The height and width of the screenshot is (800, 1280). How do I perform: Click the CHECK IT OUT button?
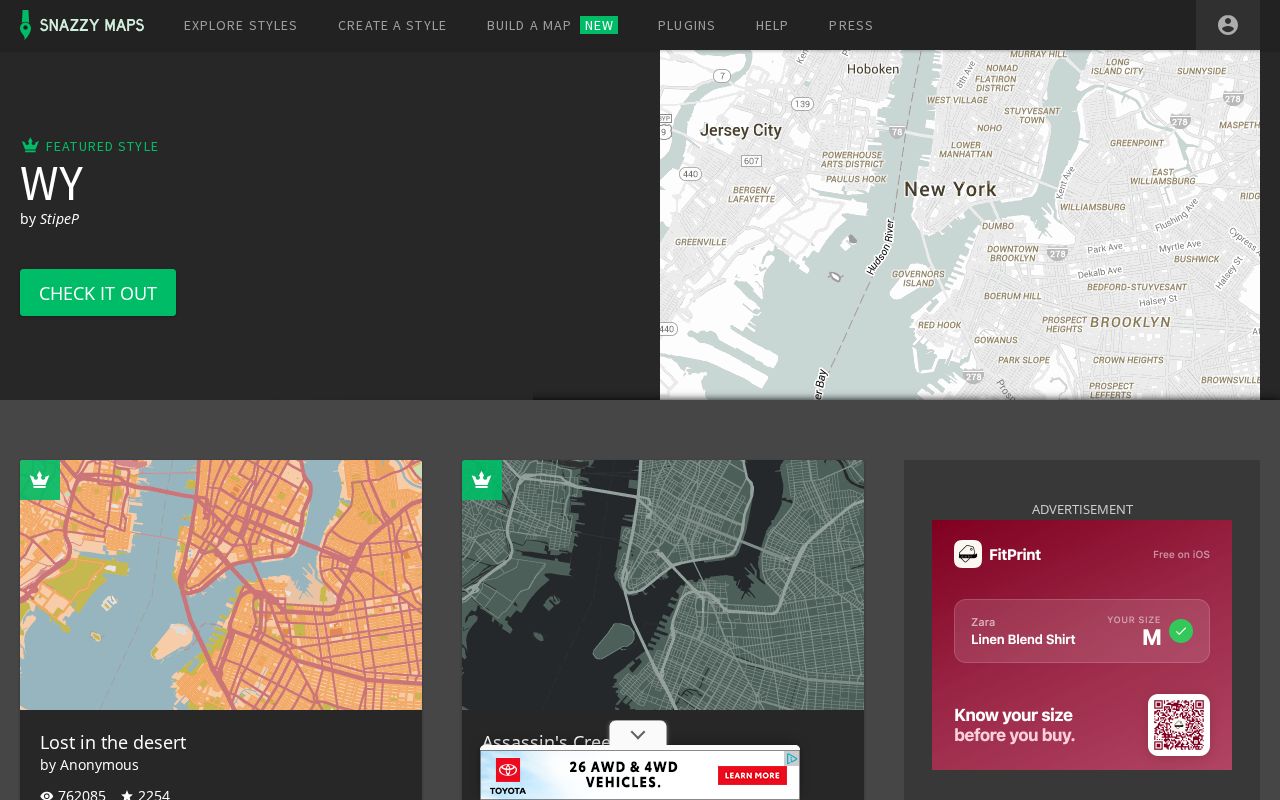pyautogui.click(x=98, y=292)
